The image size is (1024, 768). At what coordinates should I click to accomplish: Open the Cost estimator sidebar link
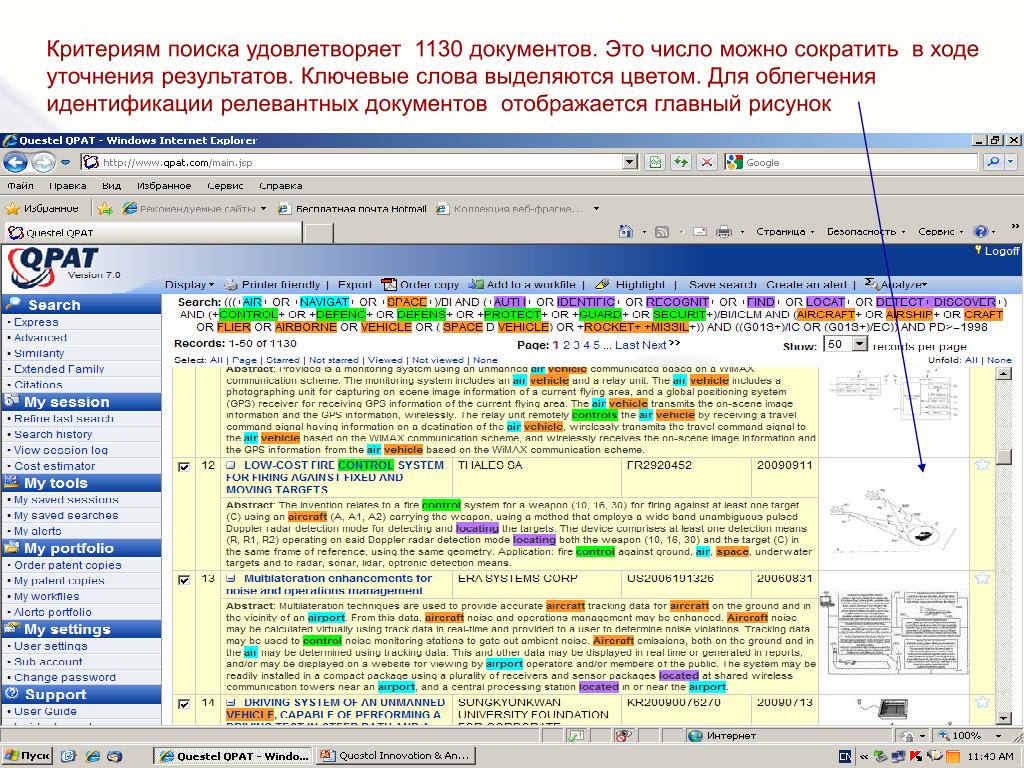pyautogui.click(x=55, y=466)
